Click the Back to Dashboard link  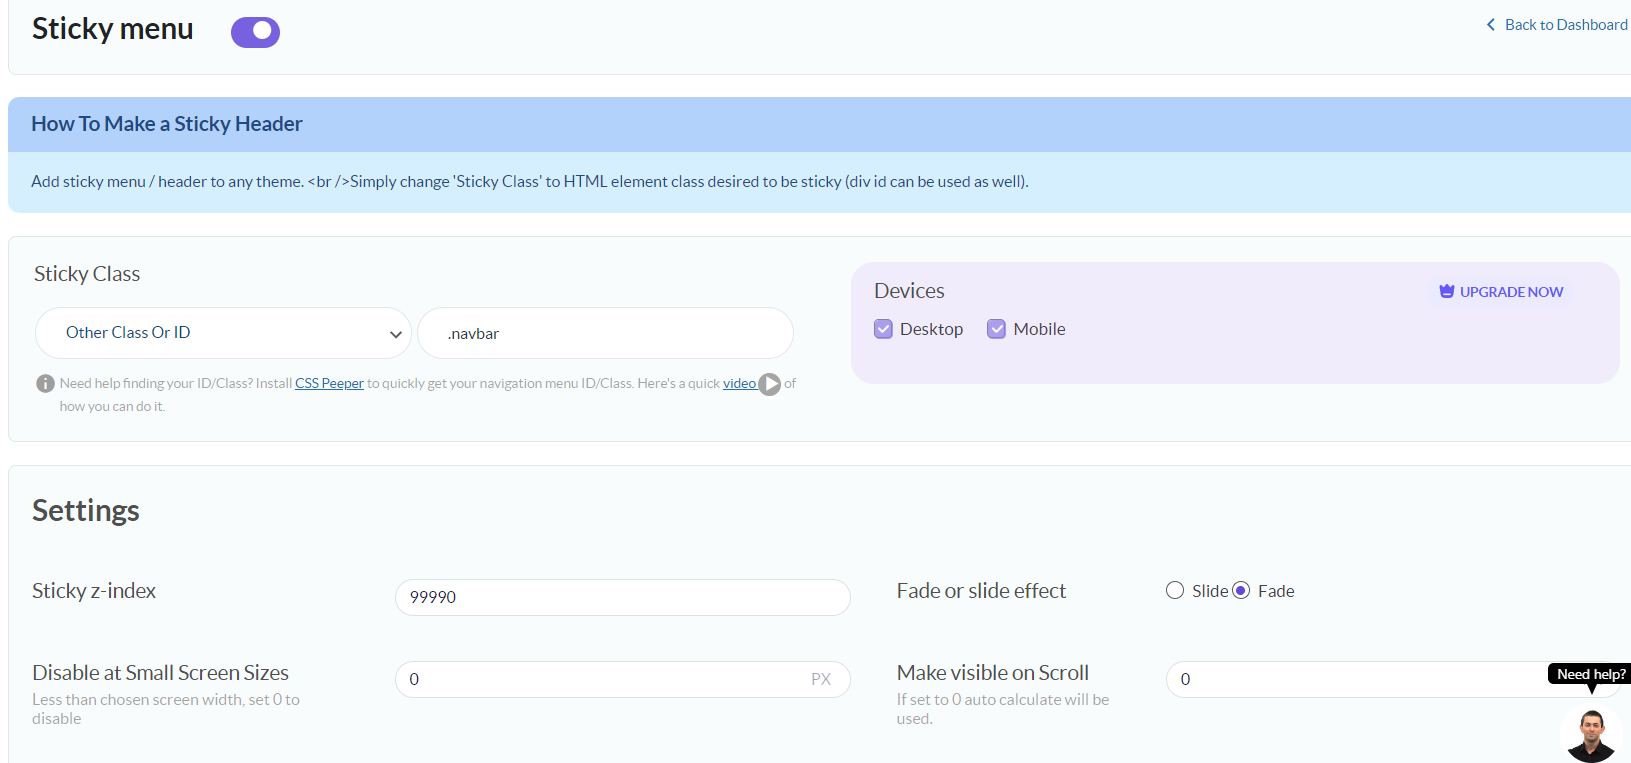coord(1565,25)
